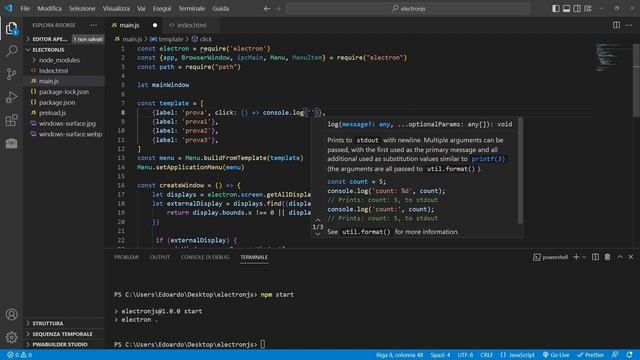This screenshot has width=640, height=360.
Task: Expand the SEQUENZA TEMPORALE section
Action: click(64, 334)
